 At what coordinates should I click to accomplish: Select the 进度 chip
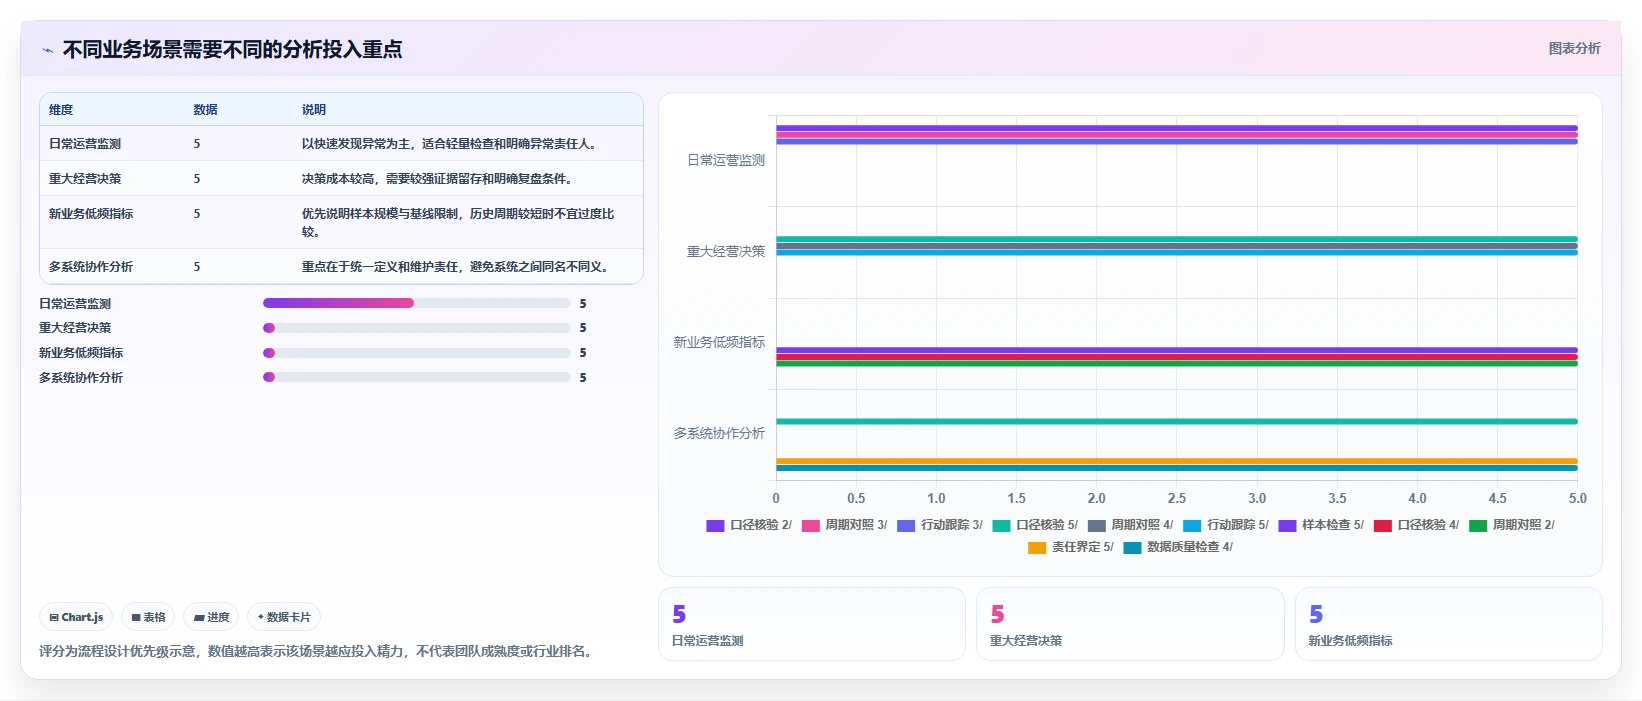click(x=212, y=617)
